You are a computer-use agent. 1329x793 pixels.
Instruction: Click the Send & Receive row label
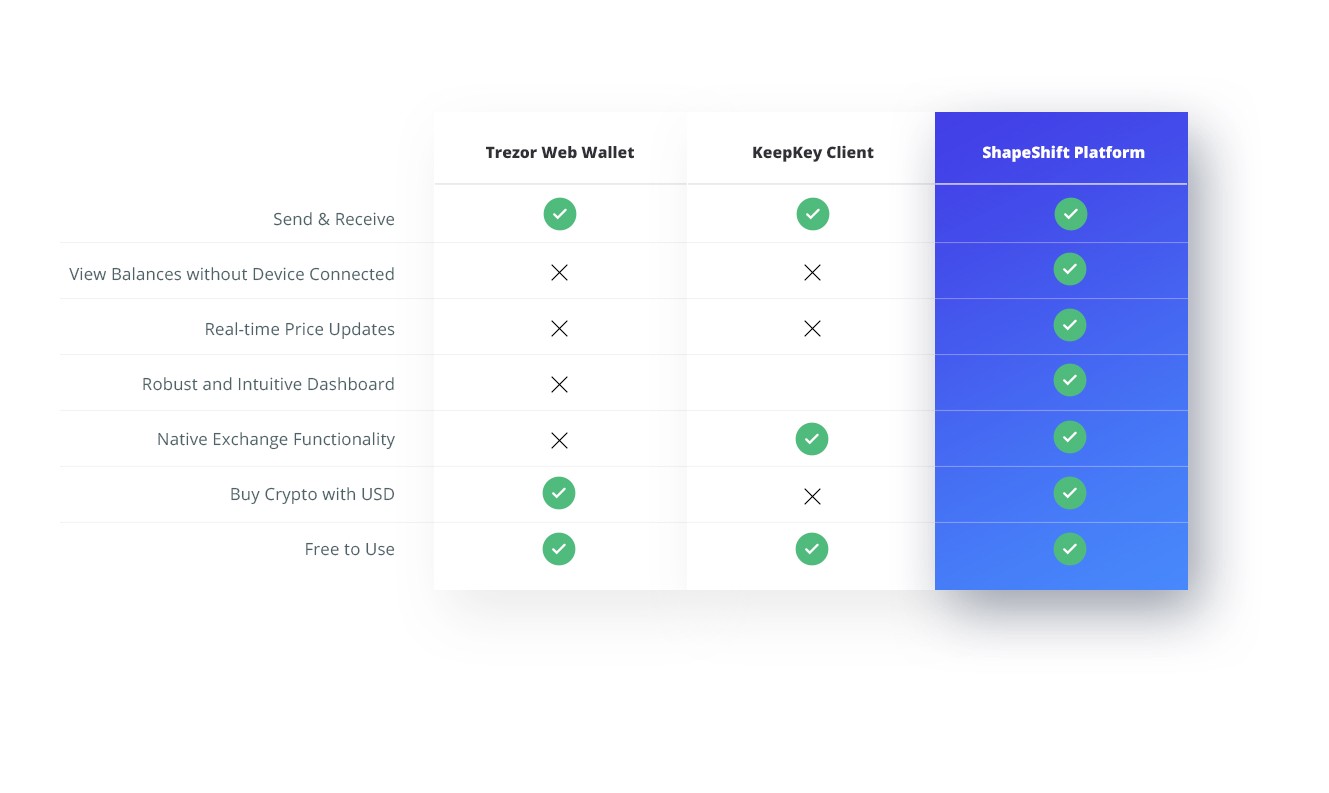pyautogui.click(x=334, y=219)
